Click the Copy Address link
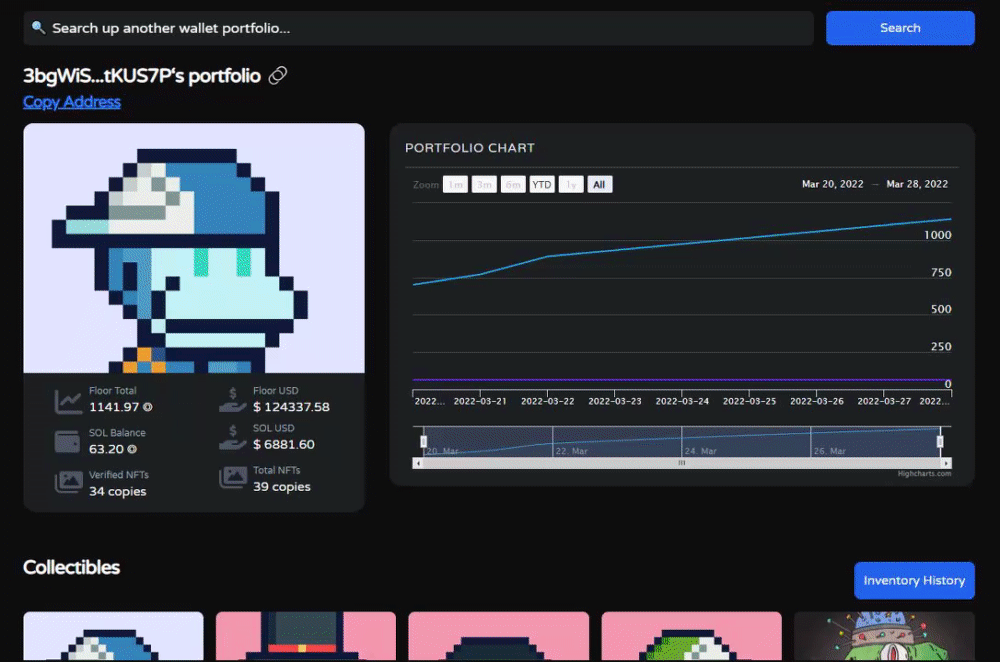This screenshot has width=1000, height=662. (71, 102)
